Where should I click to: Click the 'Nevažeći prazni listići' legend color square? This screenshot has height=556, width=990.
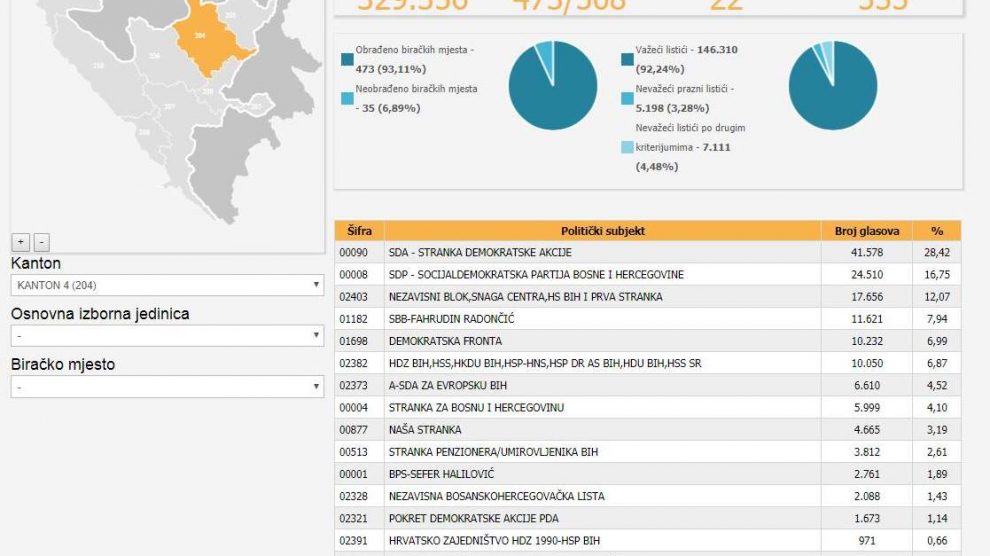(x=627, y=98)
